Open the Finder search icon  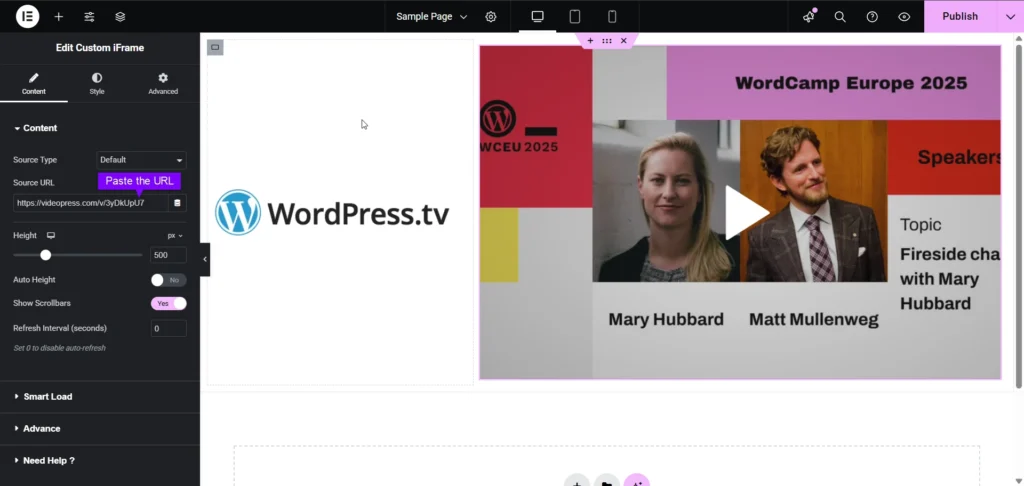[840, 16]
